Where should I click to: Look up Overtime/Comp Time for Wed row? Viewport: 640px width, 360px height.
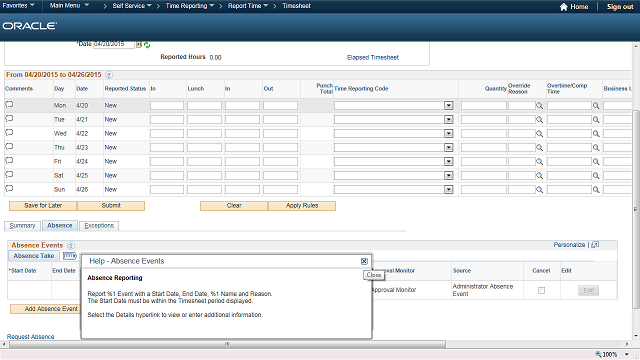pyautogui.click(x=596, y=133)
